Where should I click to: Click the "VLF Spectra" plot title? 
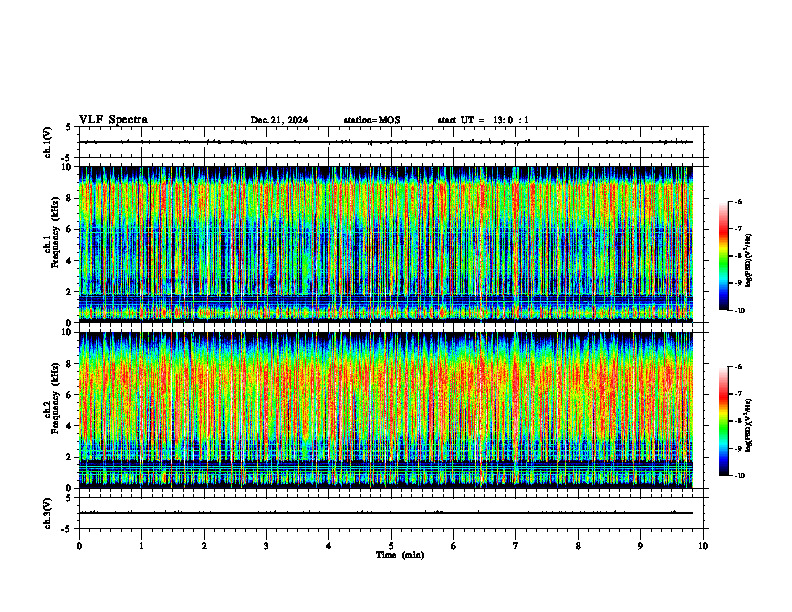click(x=113, y=120)
